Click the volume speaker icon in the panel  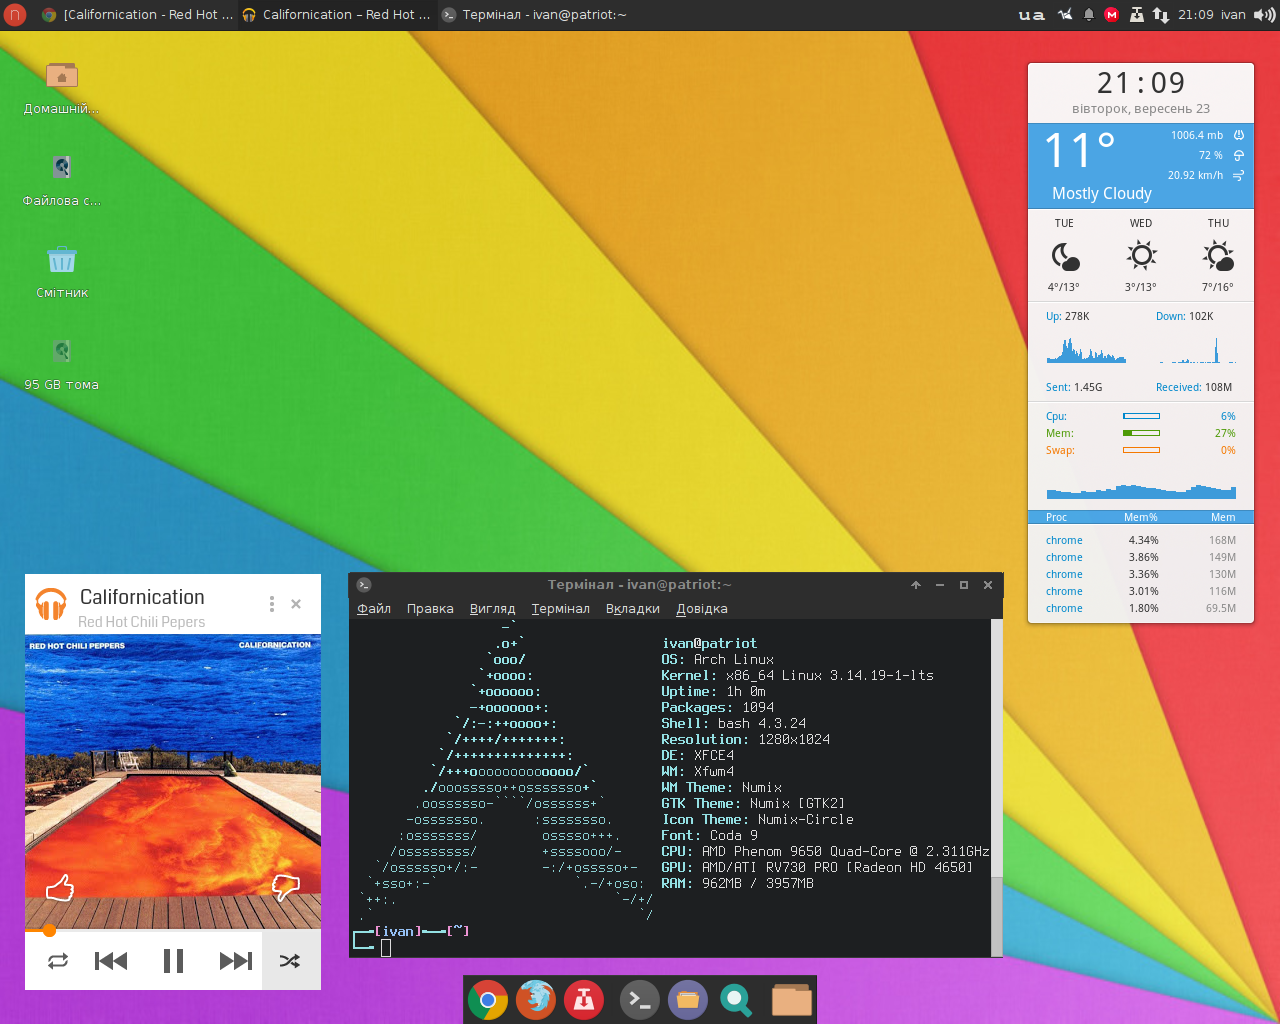pyautogui.click(x=1265, y=14)
